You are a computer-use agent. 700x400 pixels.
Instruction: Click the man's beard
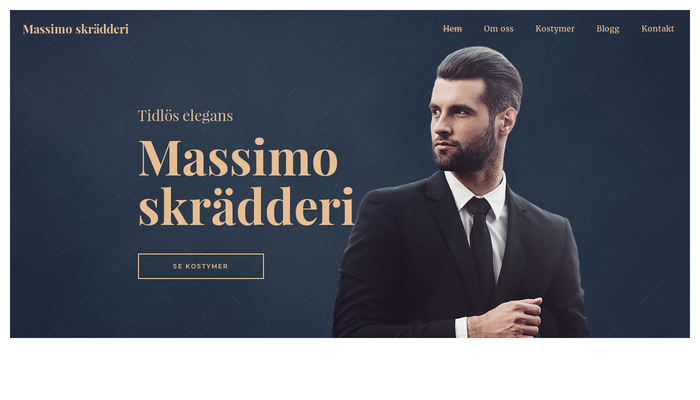(x=469, y=152)
